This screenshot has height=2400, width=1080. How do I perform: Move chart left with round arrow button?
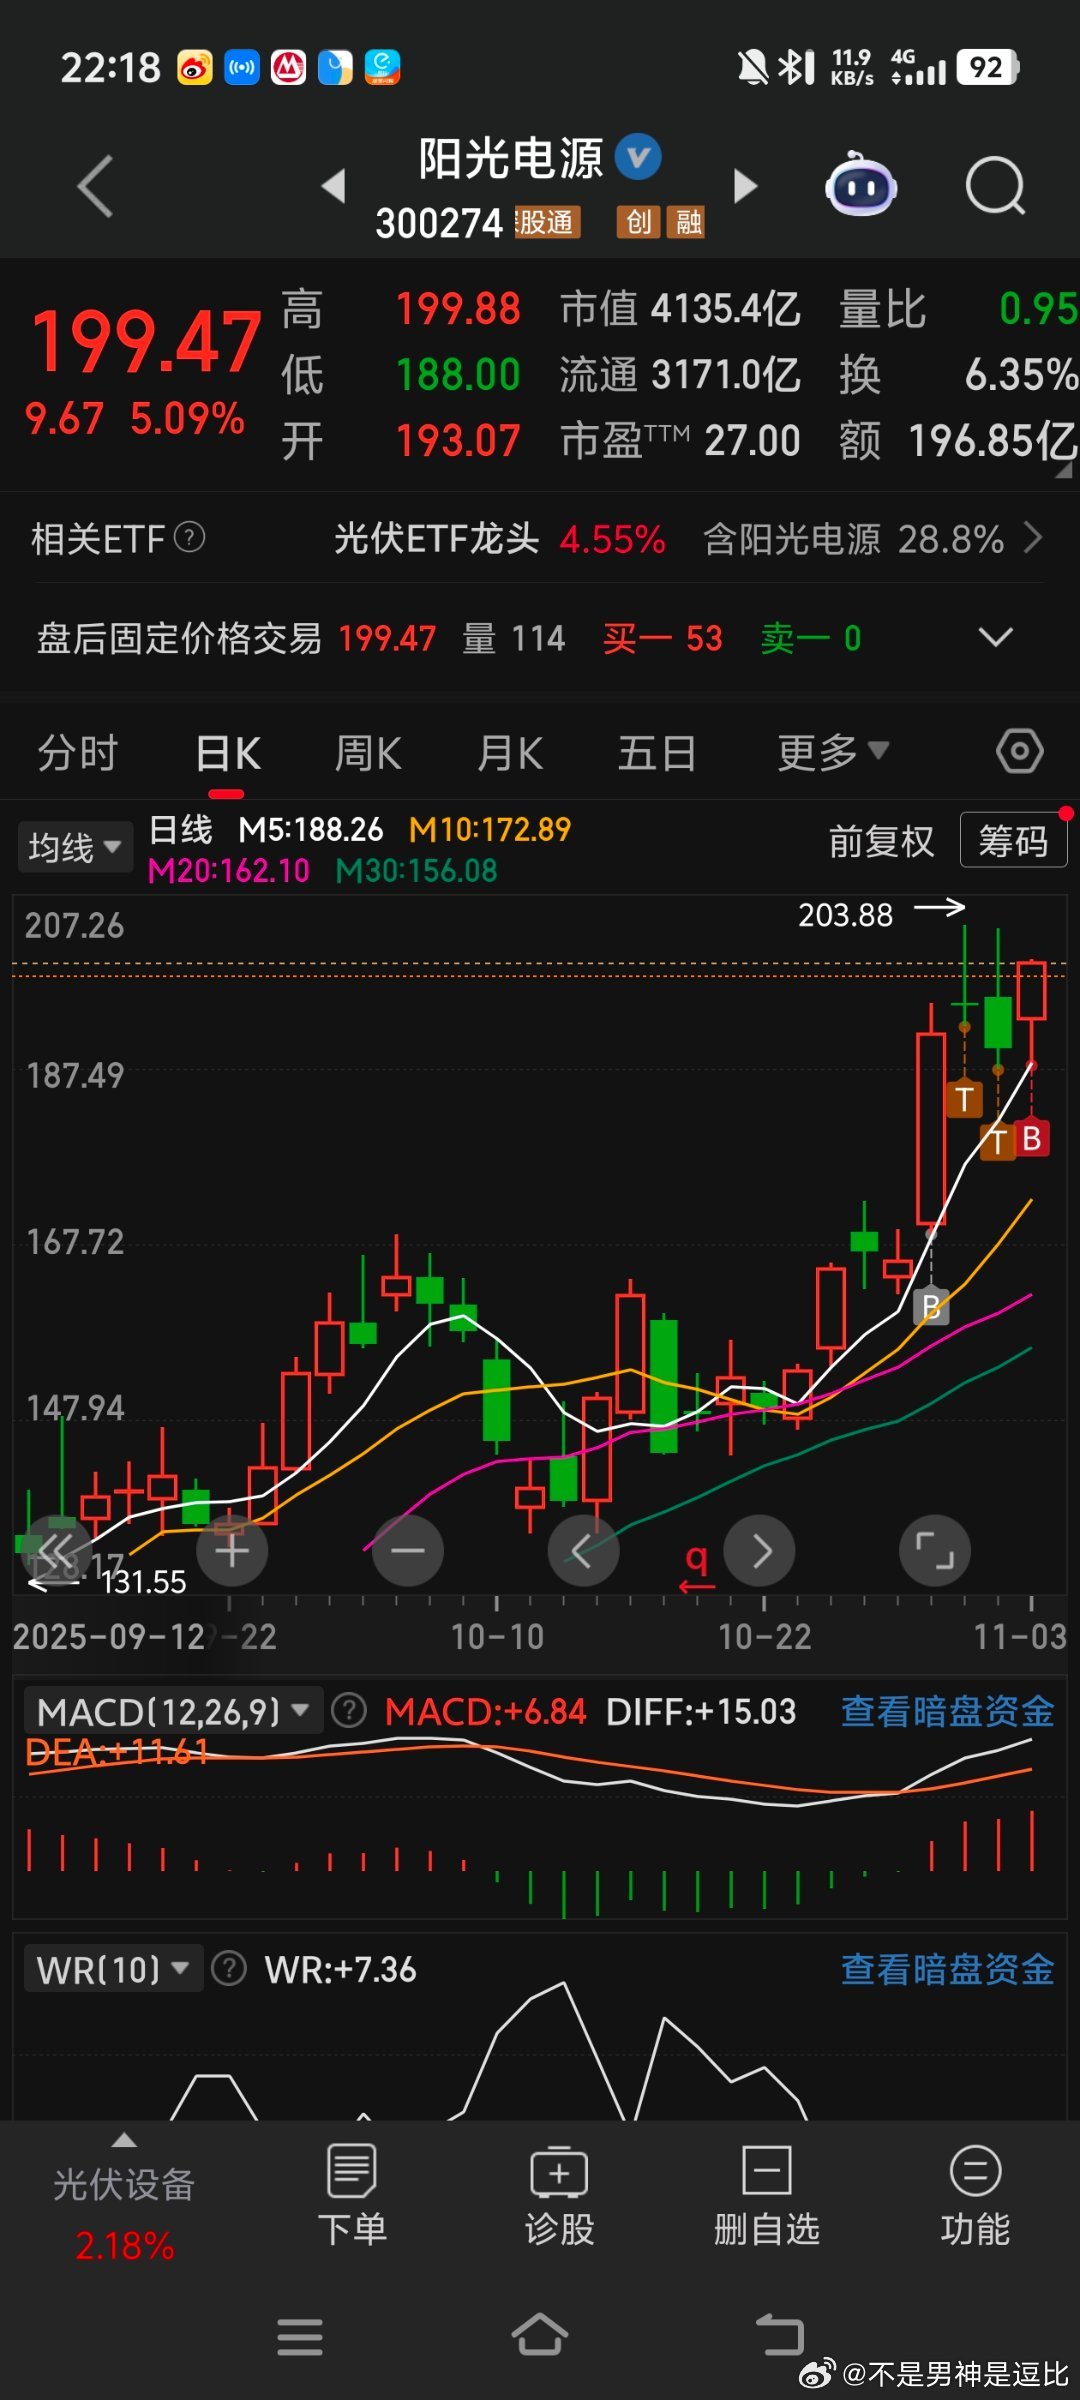[583, 1551]
